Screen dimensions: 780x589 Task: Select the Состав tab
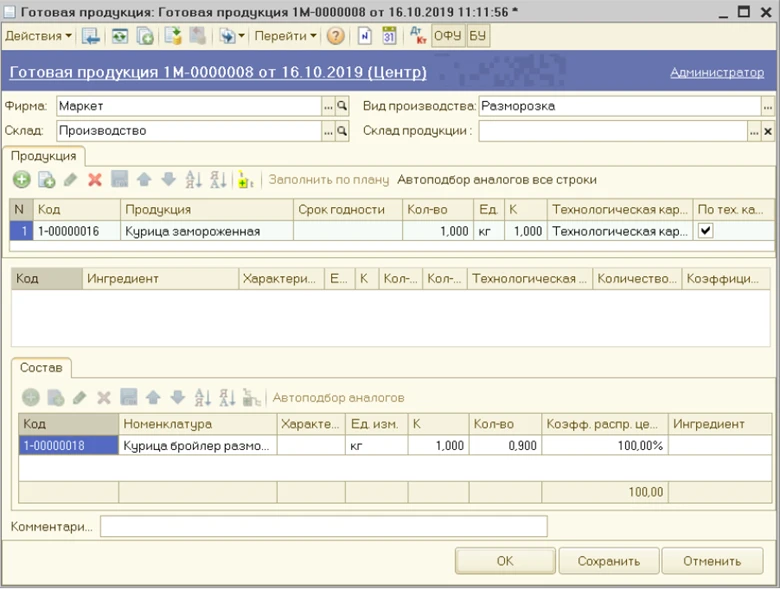41,368
